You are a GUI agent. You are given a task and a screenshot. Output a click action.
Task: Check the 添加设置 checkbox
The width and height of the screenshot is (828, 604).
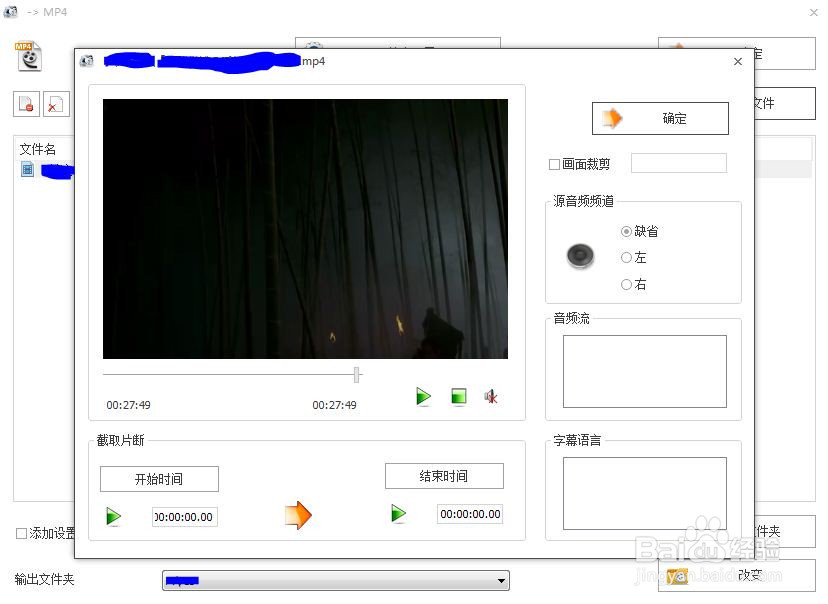19,534
